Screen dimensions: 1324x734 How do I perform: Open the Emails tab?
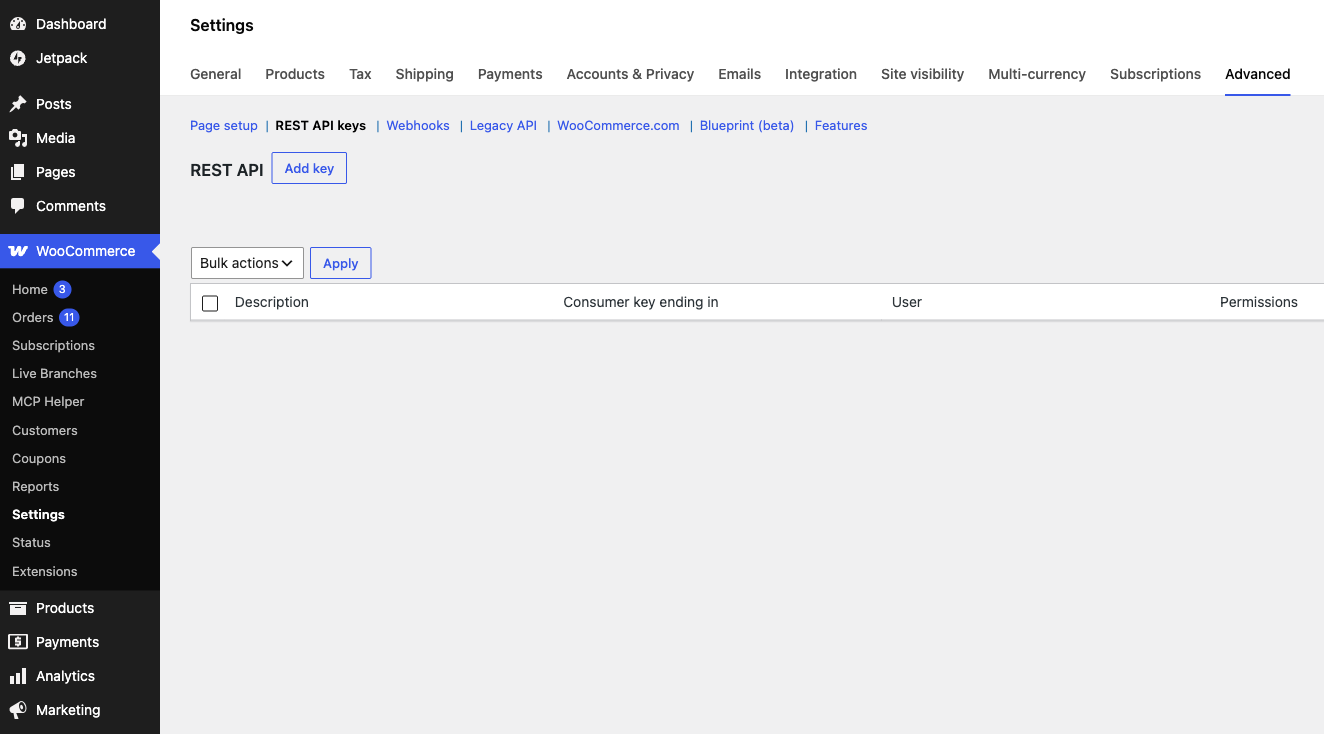(739, 74)
